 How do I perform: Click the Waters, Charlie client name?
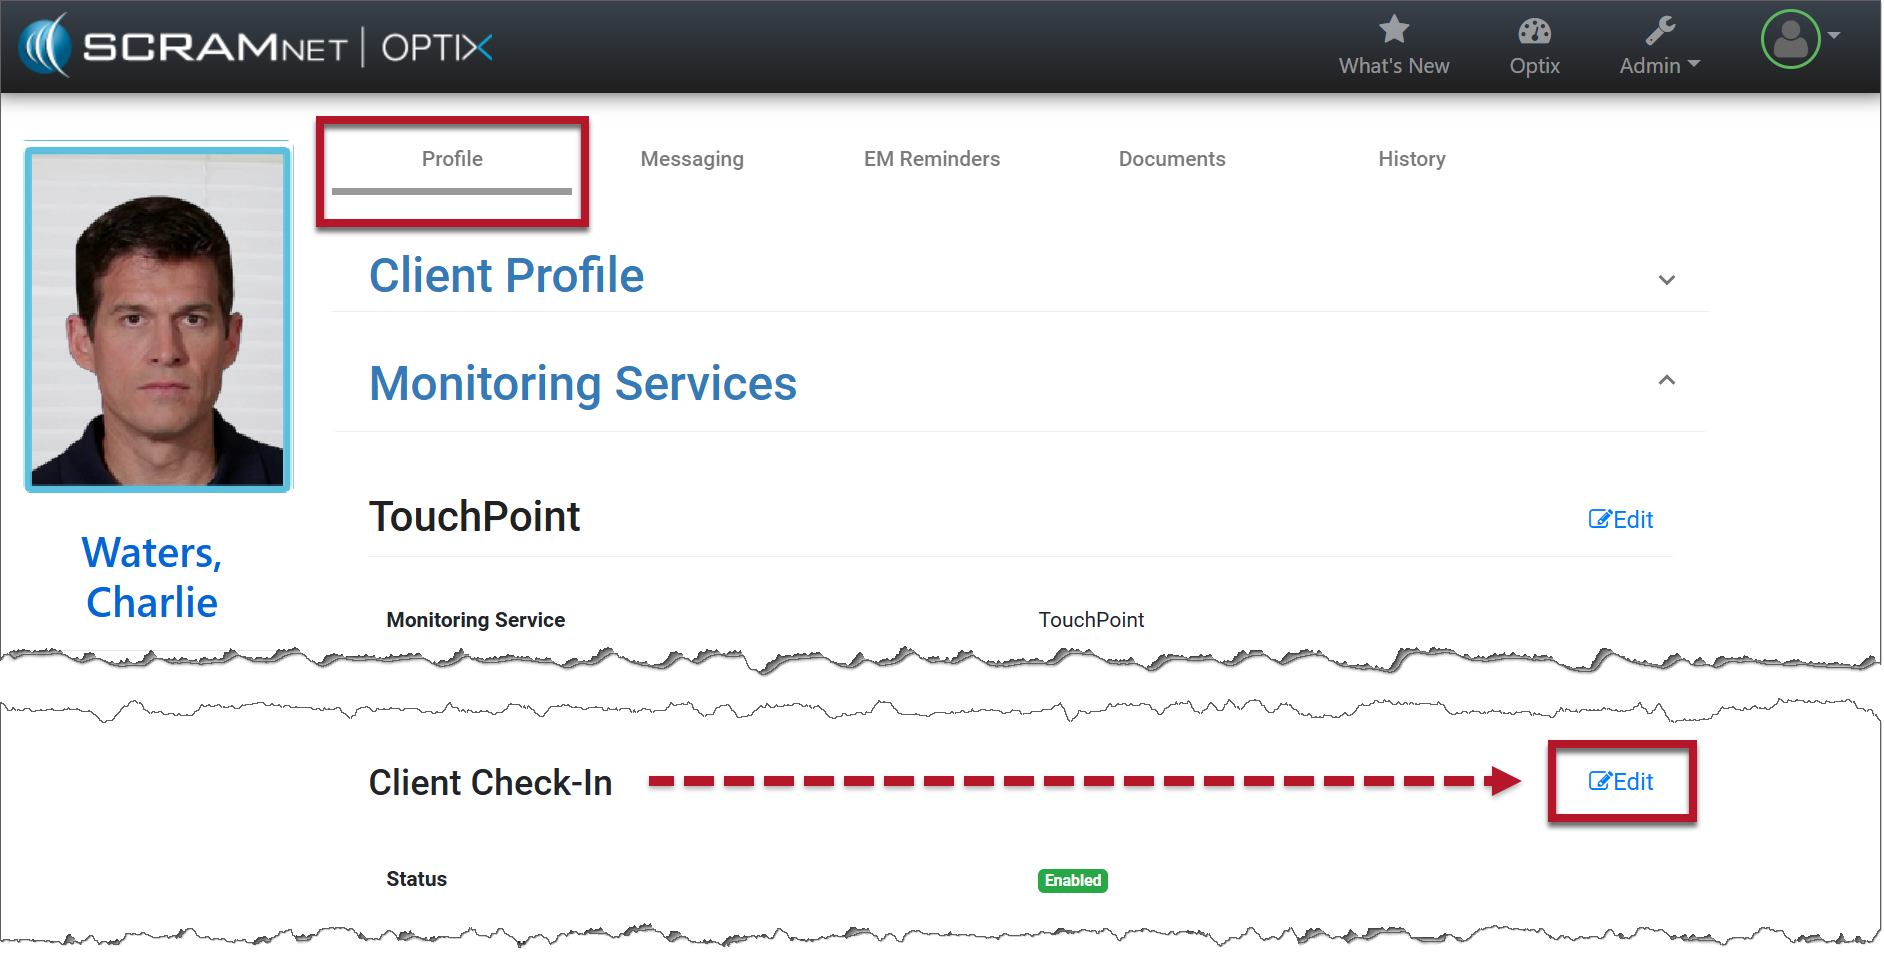[x=152, y=578]
